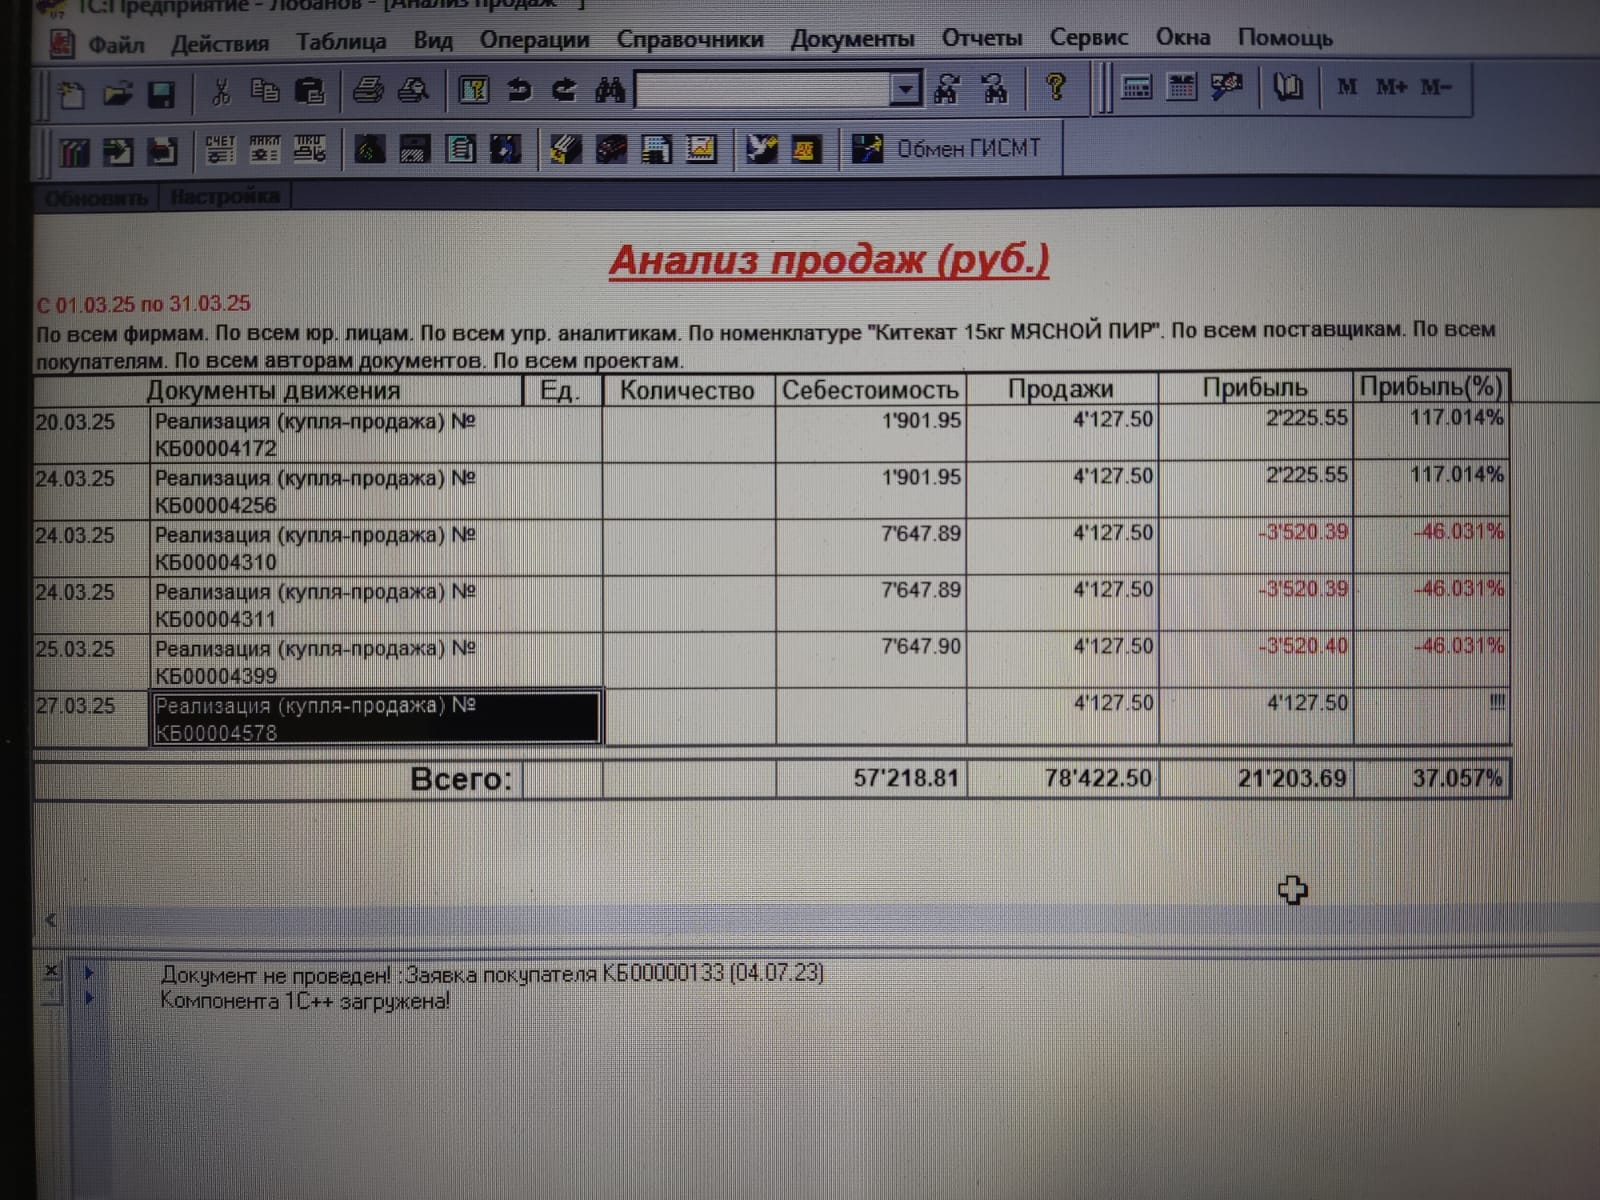Click the Cut scissors icon
This screenshot has height=1200, width=1600.
[x=220, y=93]
